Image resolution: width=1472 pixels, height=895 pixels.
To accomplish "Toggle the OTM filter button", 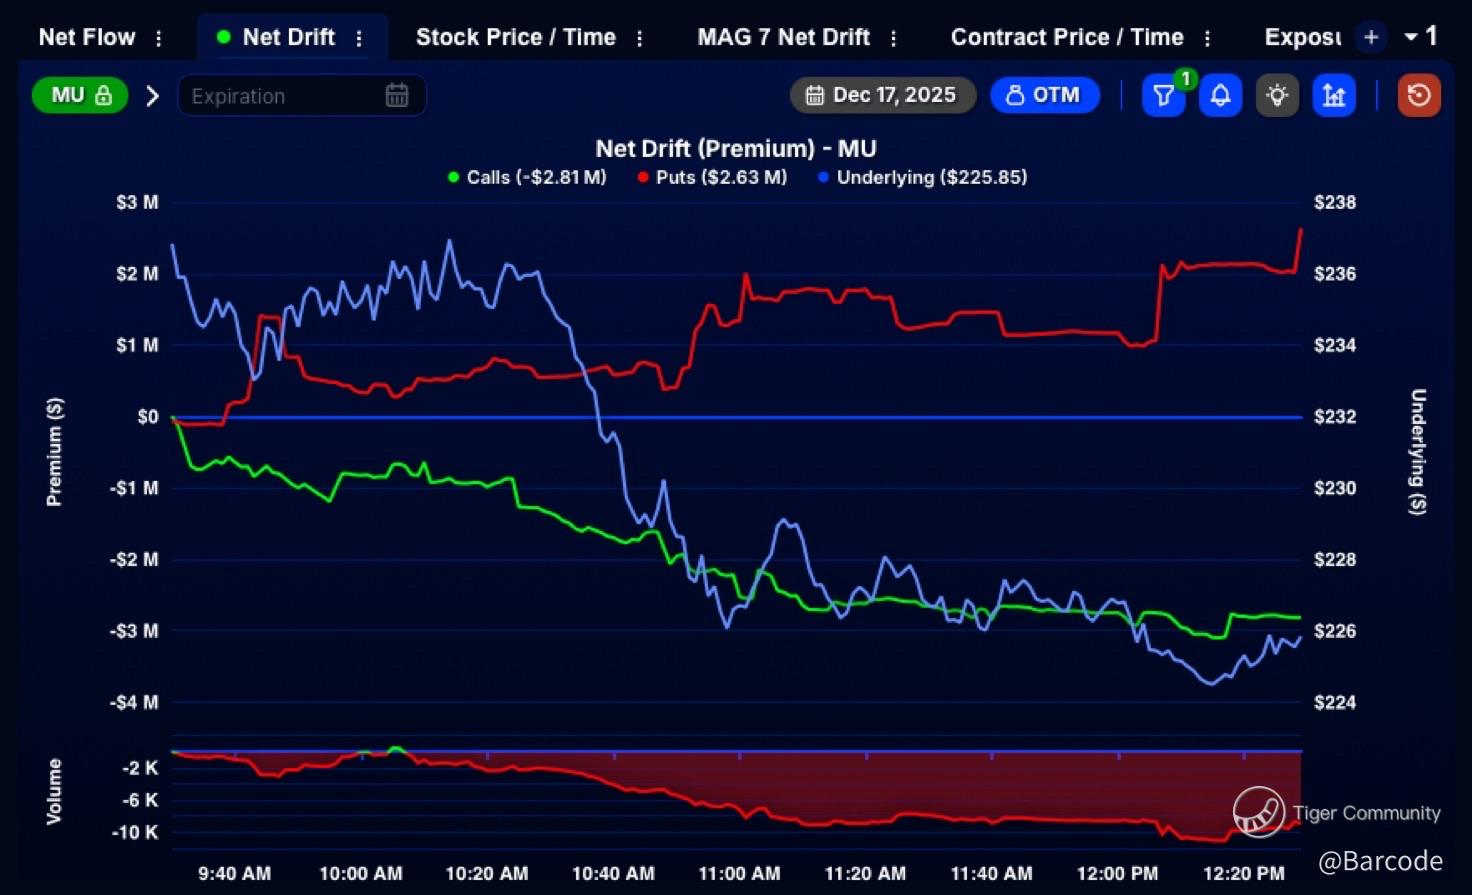I will (x=1045, y=95).
